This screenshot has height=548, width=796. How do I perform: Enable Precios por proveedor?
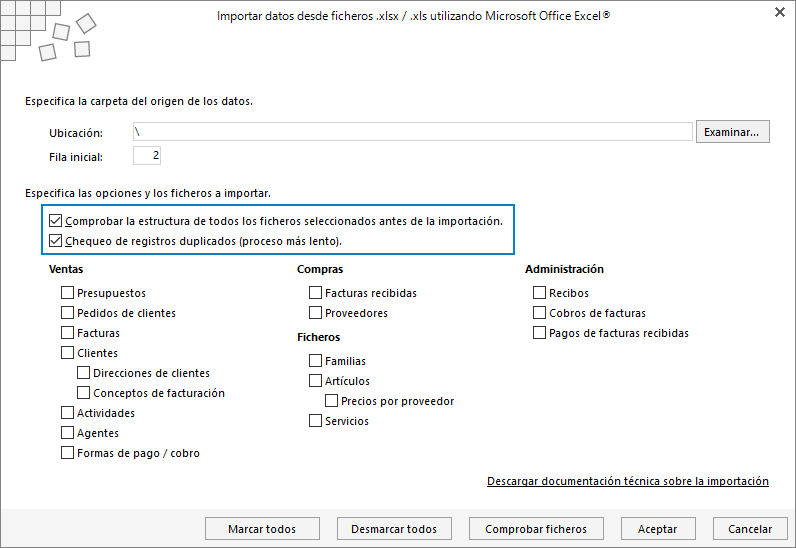pos(331,401)
